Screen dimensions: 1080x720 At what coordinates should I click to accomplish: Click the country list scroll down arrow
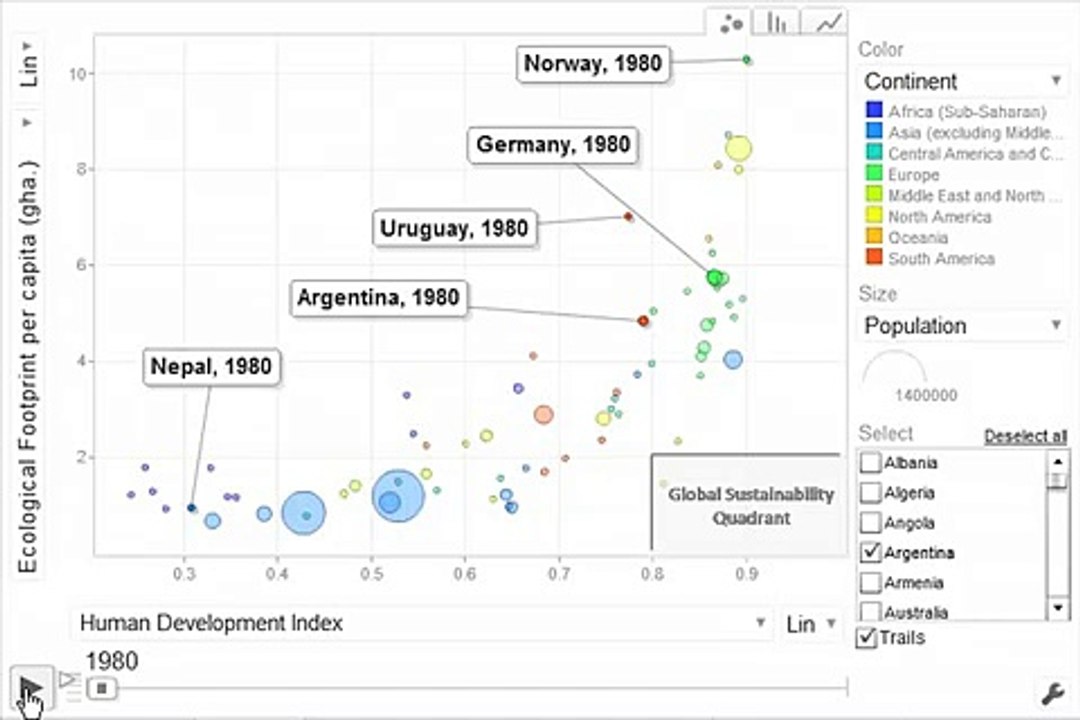pyautogui.click(x=1057, y=608)
